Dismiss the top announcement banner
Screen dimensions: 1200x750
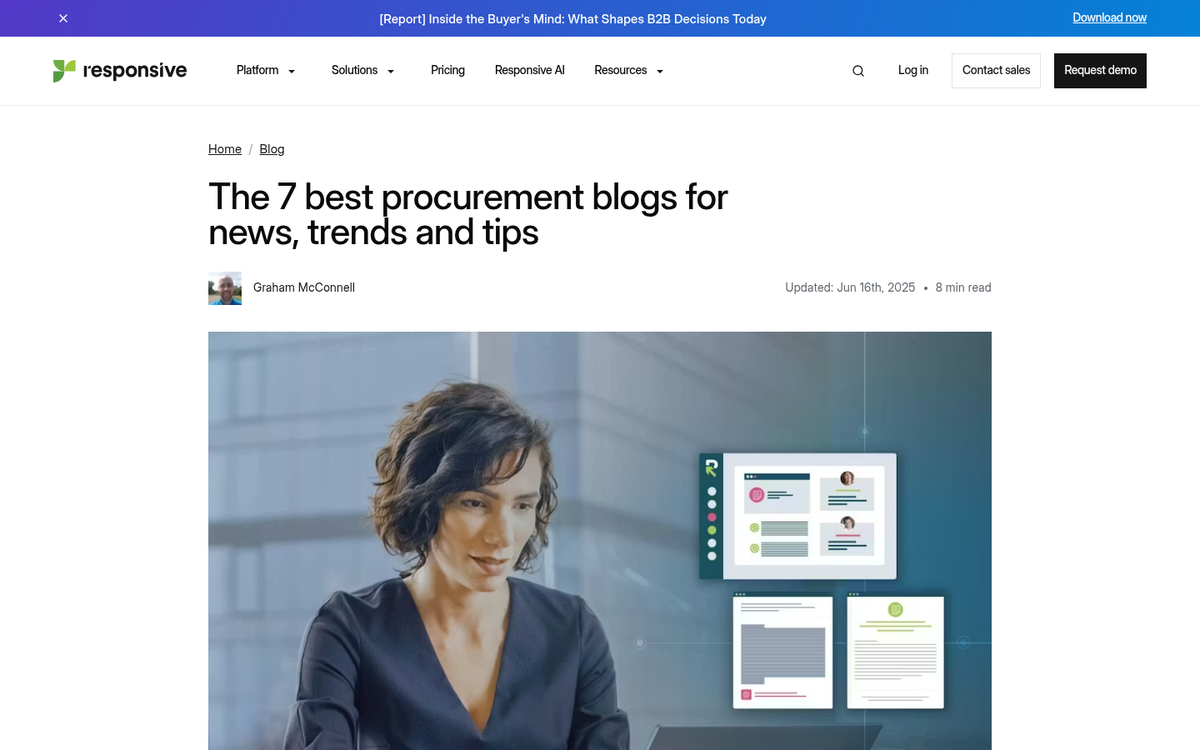[x=63, y=18]
